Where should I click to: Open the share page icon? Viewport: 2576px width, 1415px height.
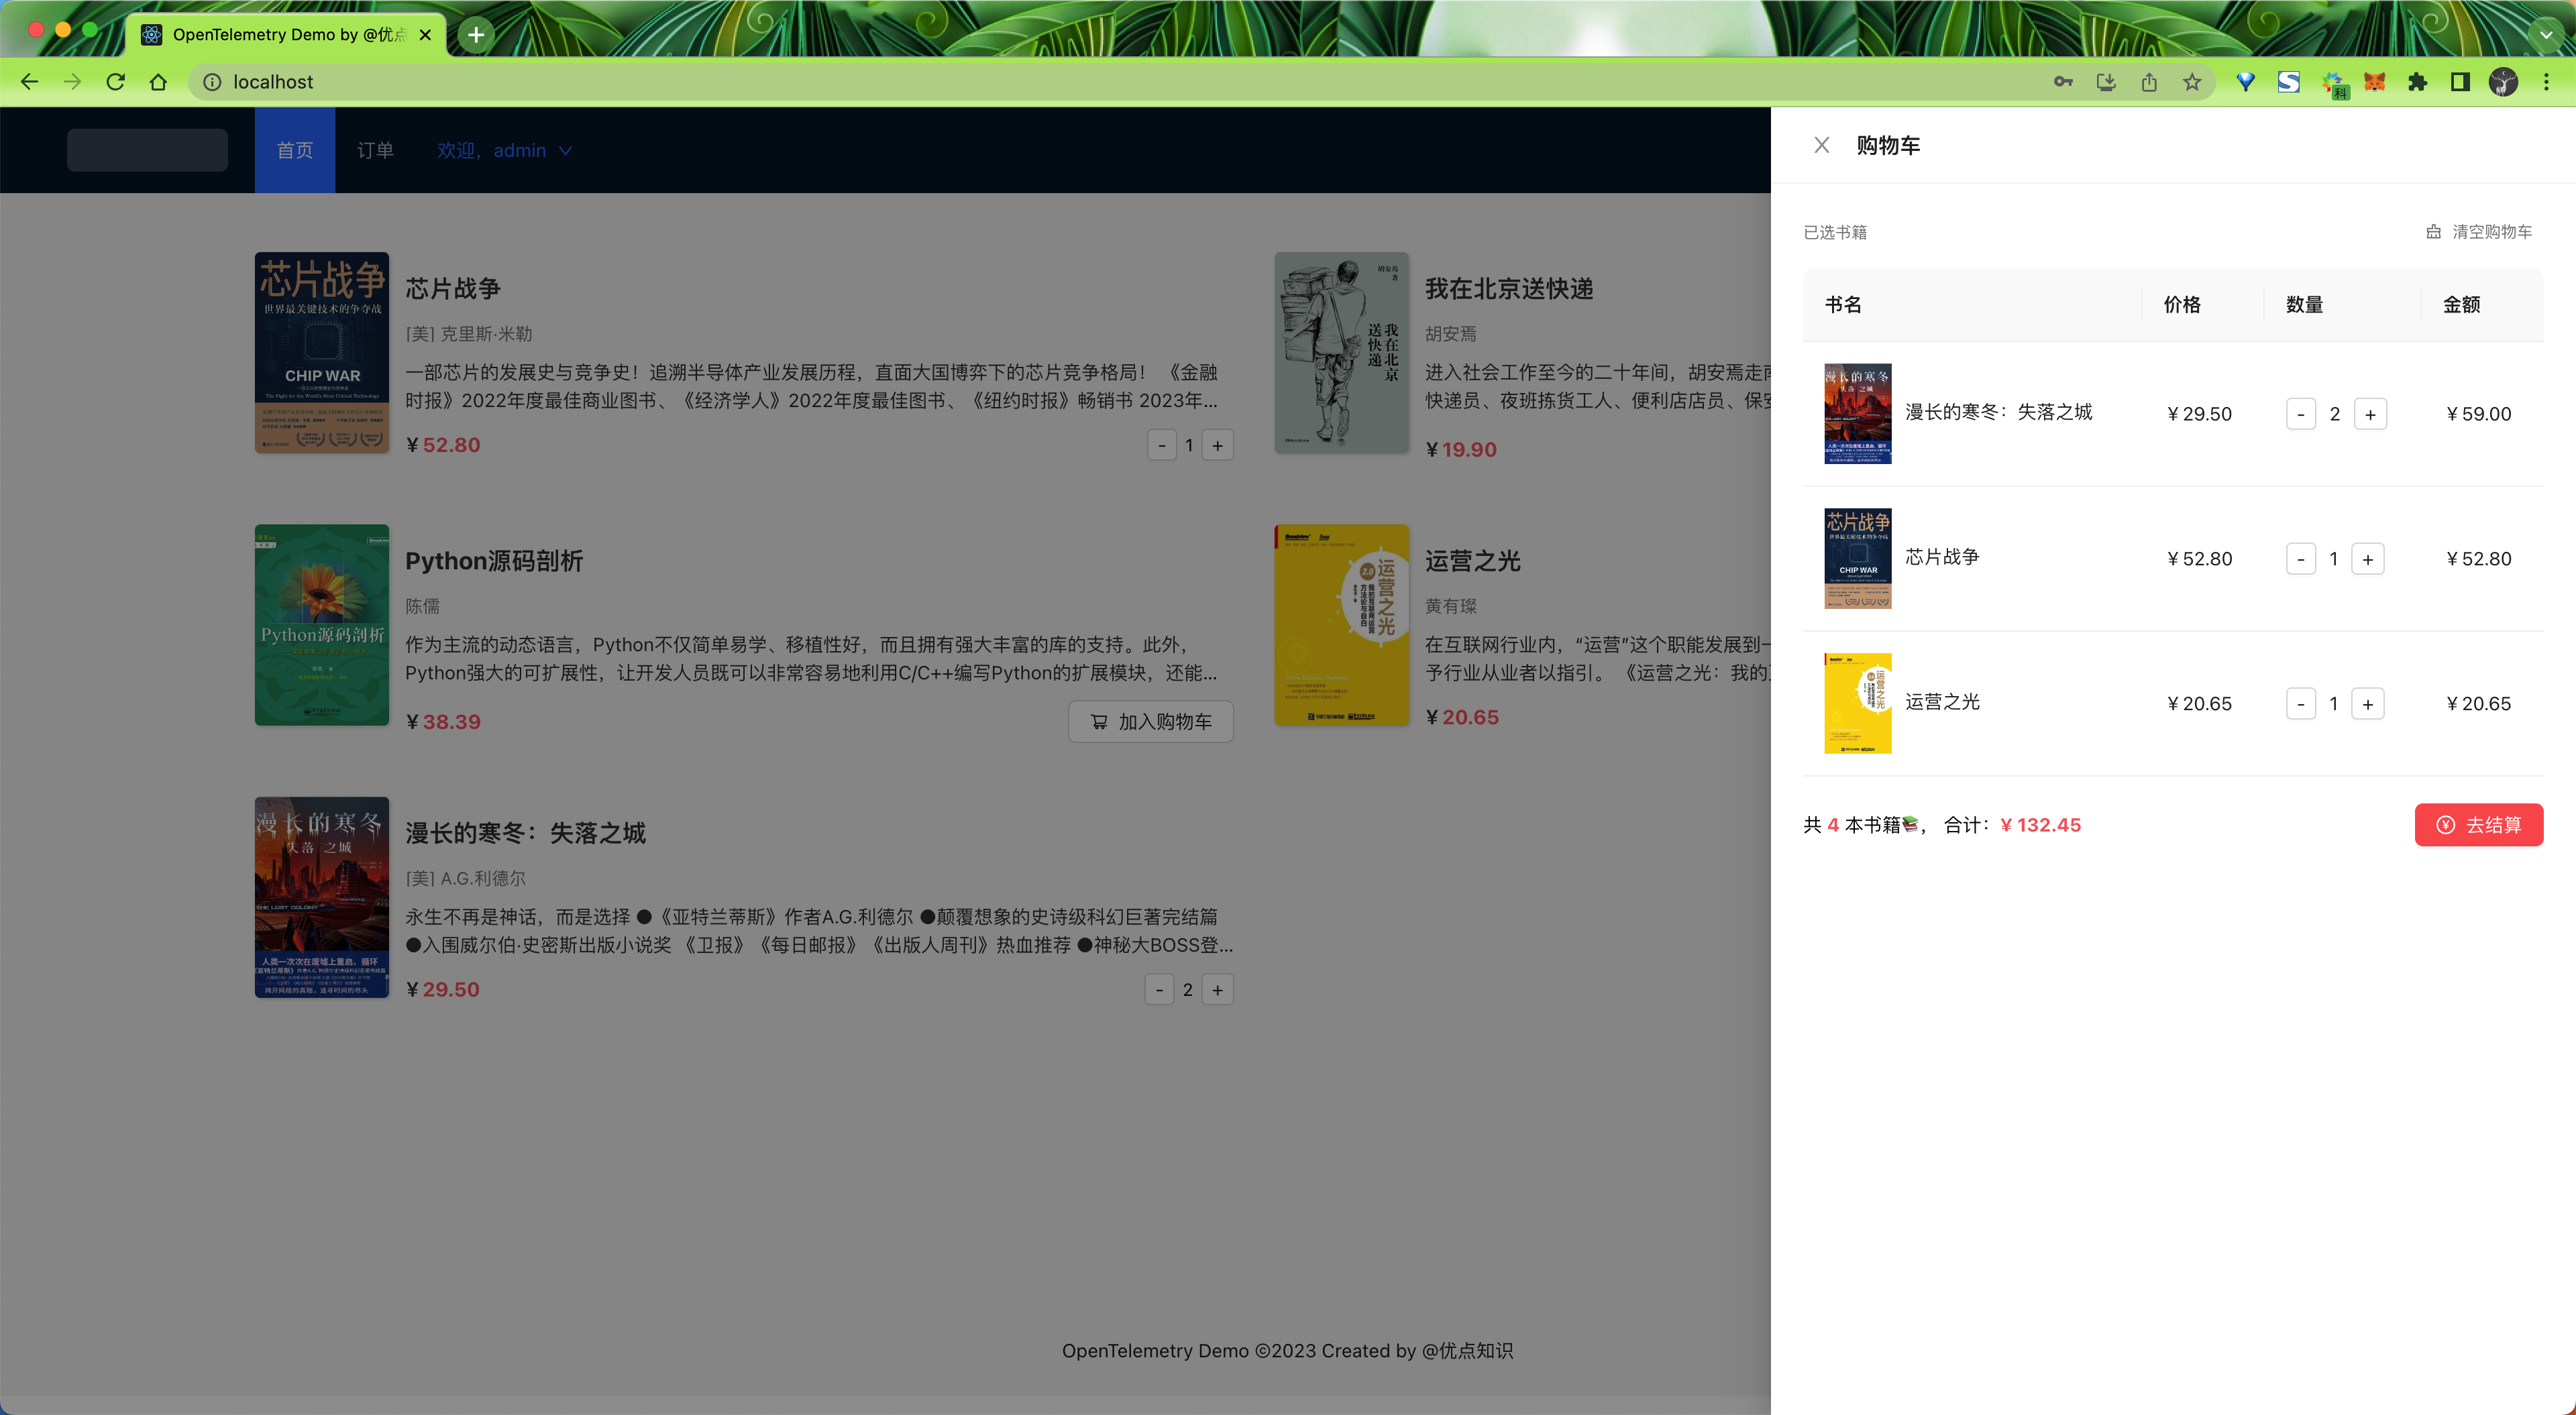point(2149,82)
